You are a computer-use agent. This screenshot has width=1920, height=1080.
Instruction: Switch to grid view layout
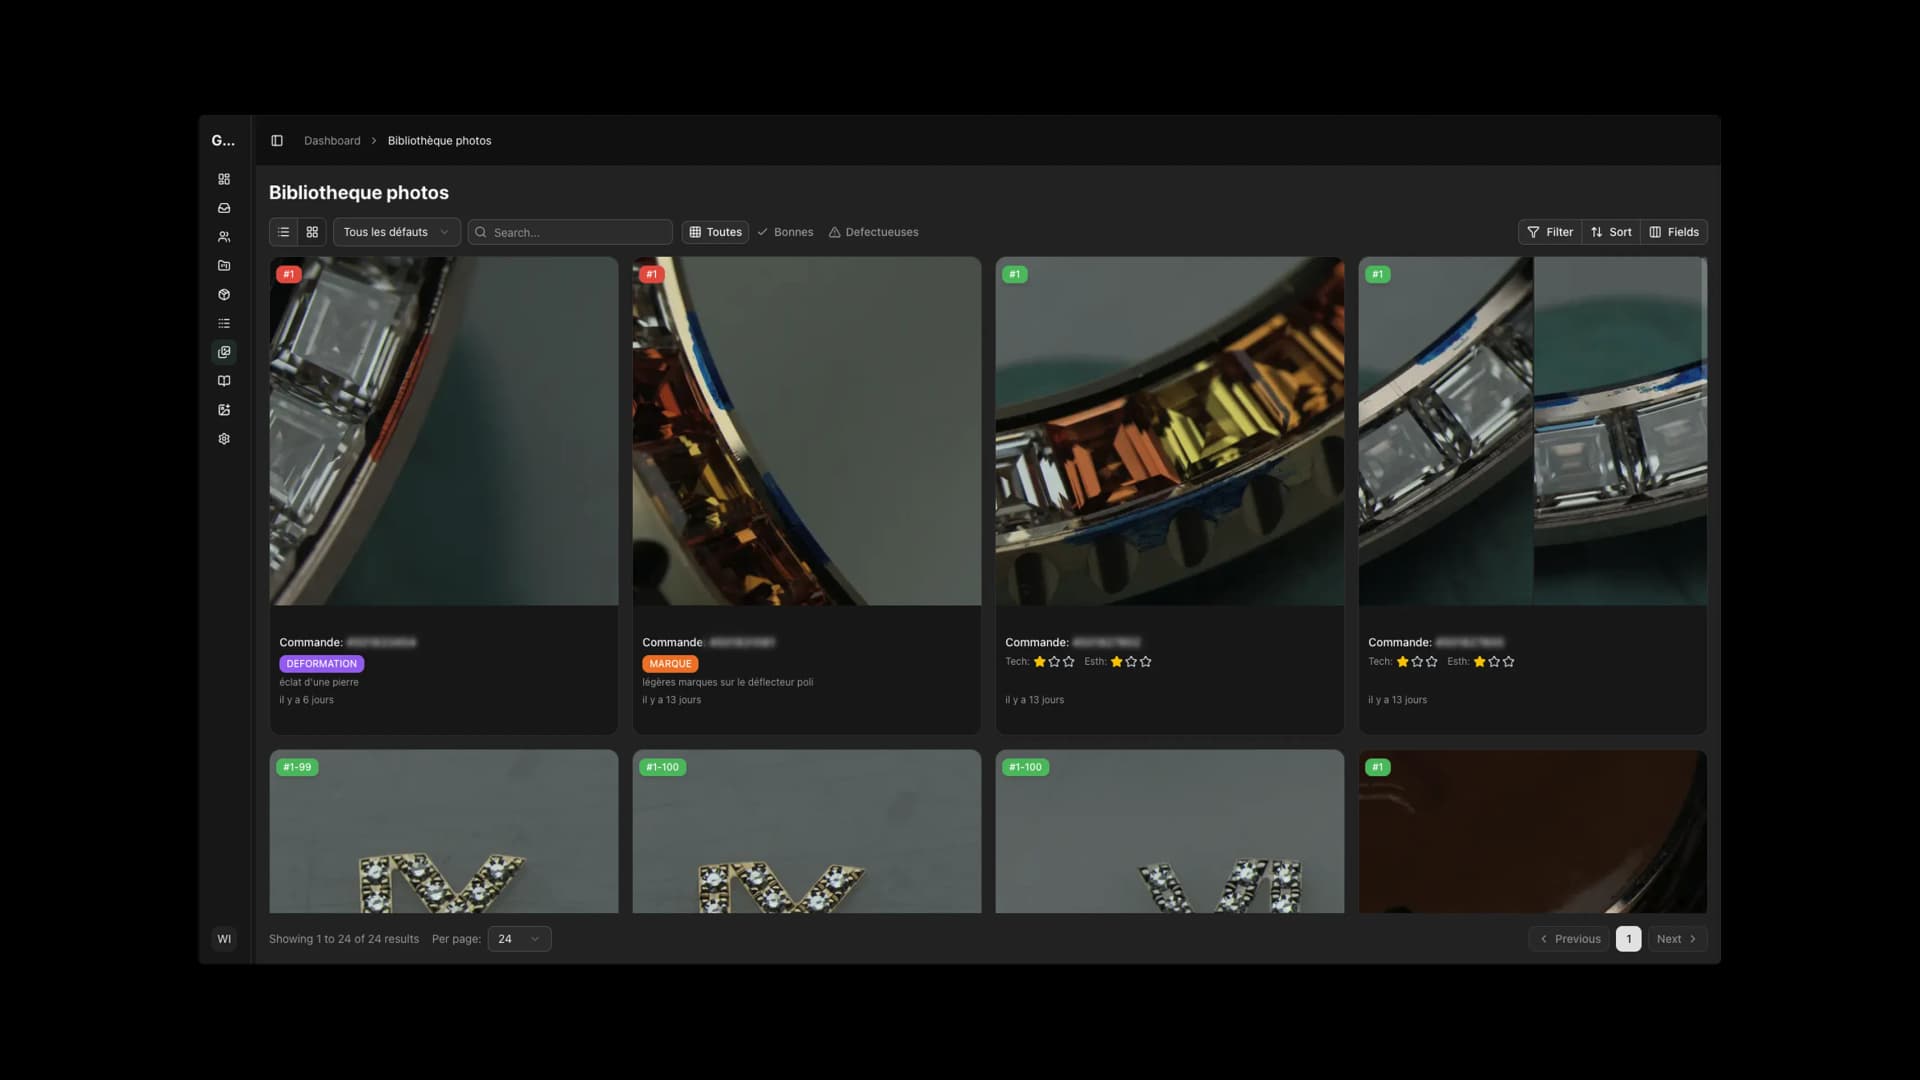[x=312, y=232]
